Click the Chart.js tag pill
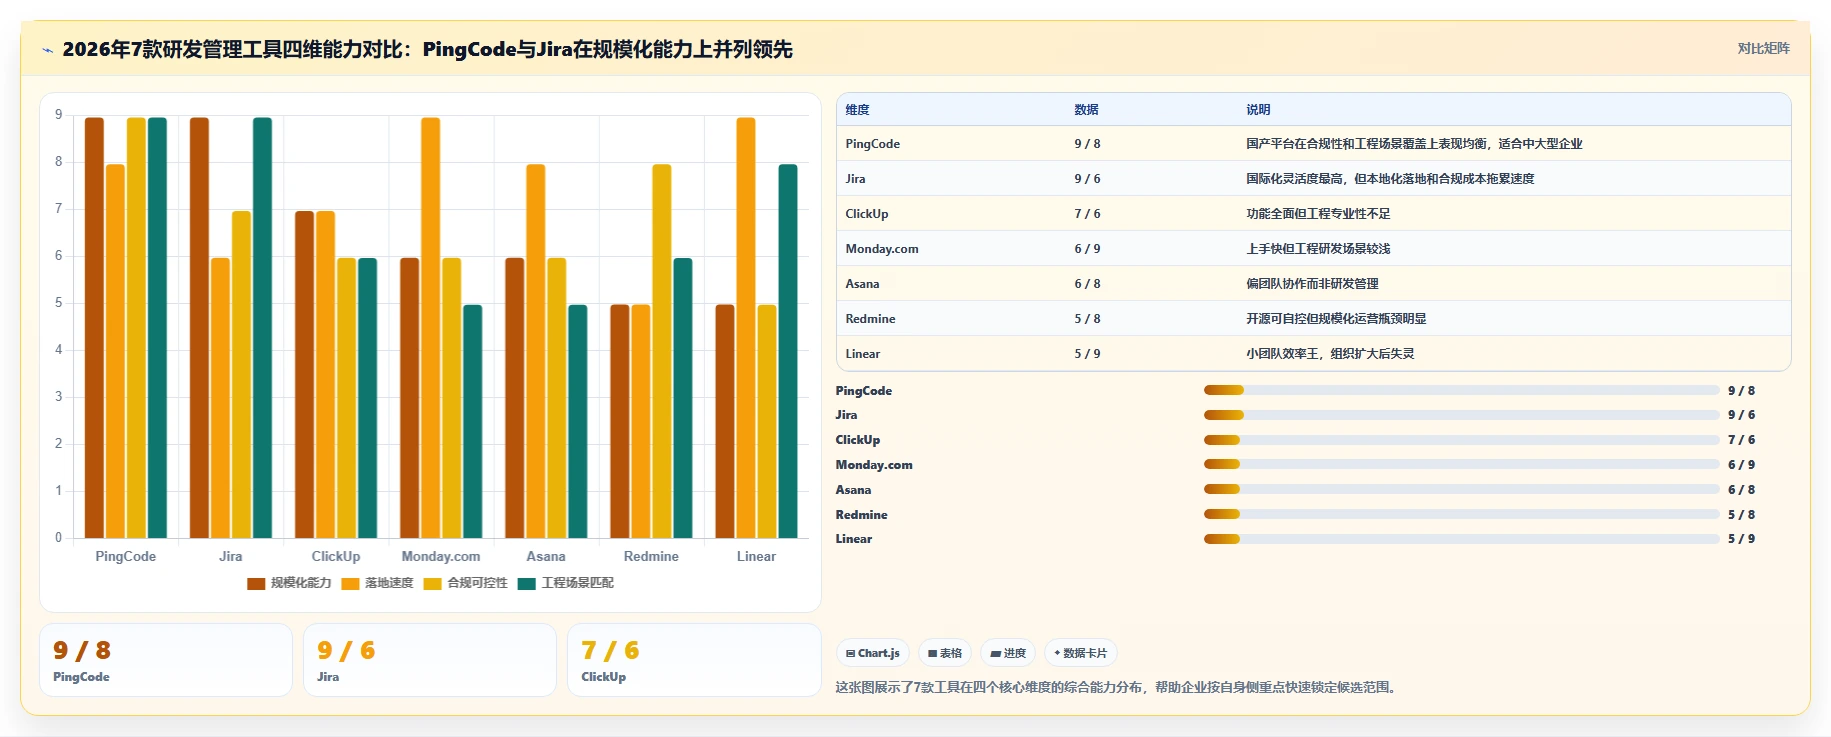This screenshot has width=1831, height=737. [872, 653]
